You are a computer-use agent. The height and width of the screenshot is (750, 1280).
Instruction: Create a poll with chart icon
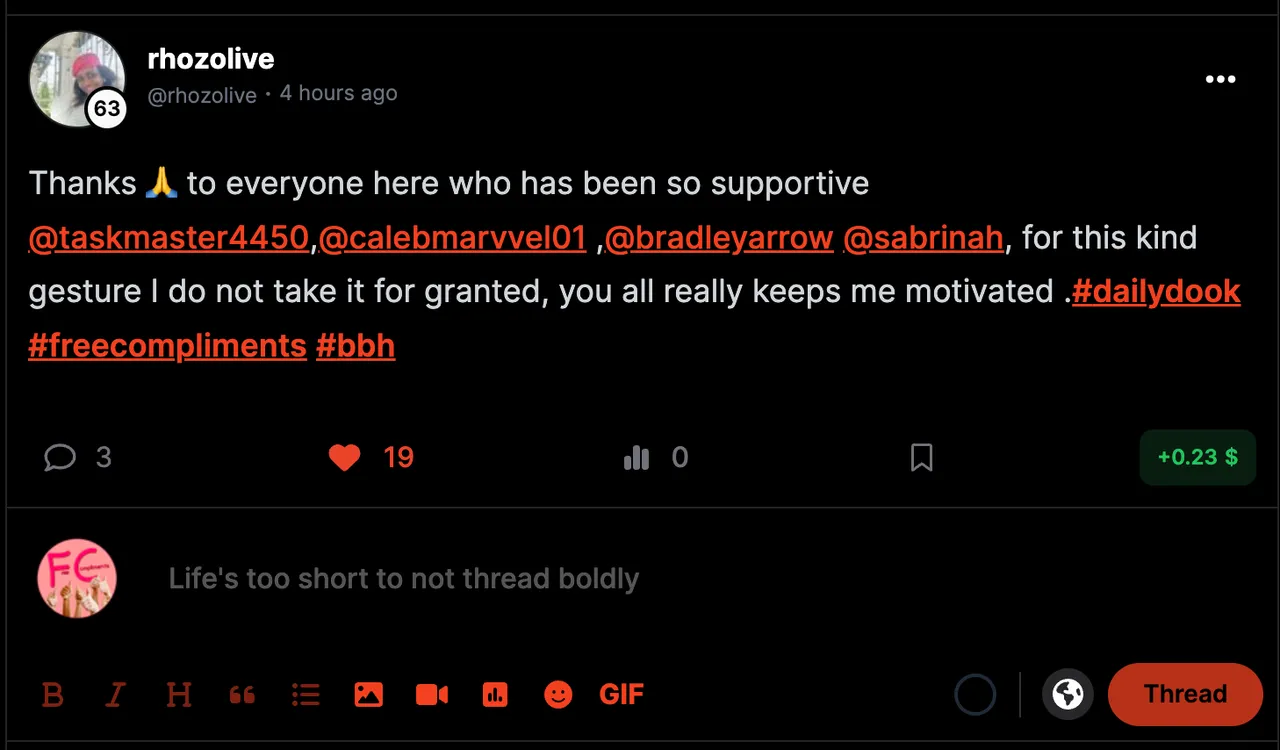point(495,694)
